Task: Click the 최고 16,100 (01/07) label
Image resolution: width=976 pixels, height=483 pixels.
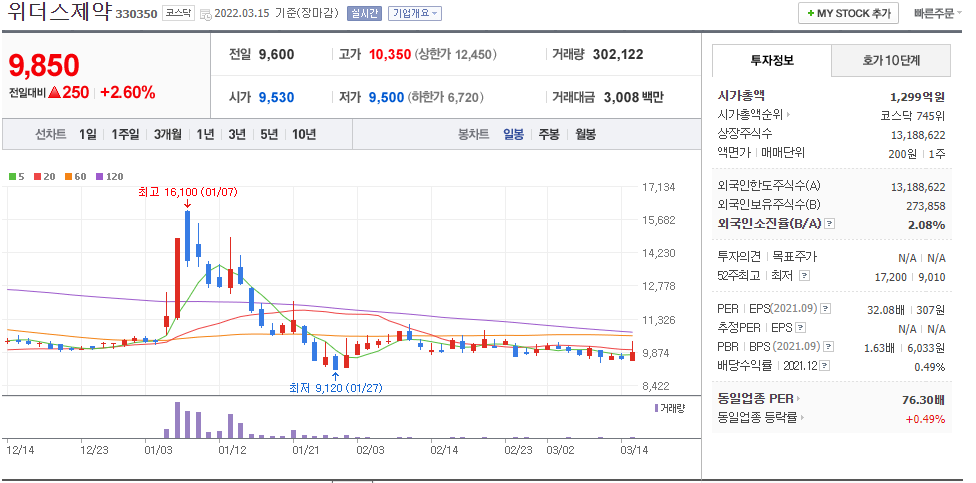Action: (188, 192)
